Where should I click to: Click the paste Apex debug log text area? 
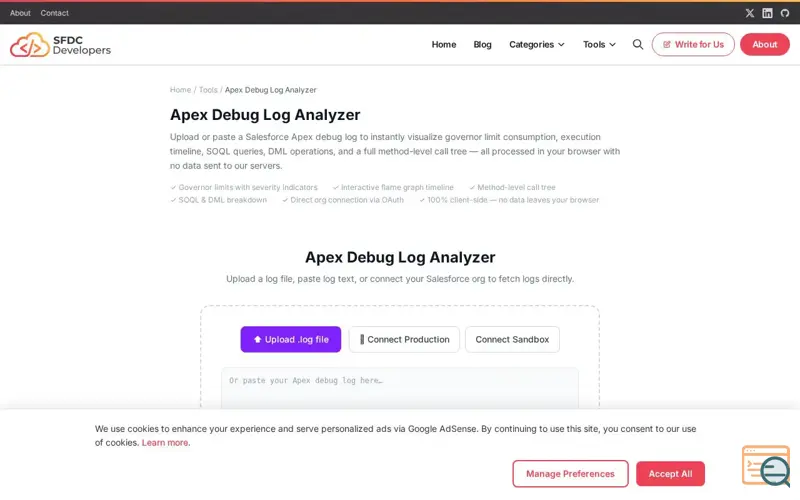400,389
